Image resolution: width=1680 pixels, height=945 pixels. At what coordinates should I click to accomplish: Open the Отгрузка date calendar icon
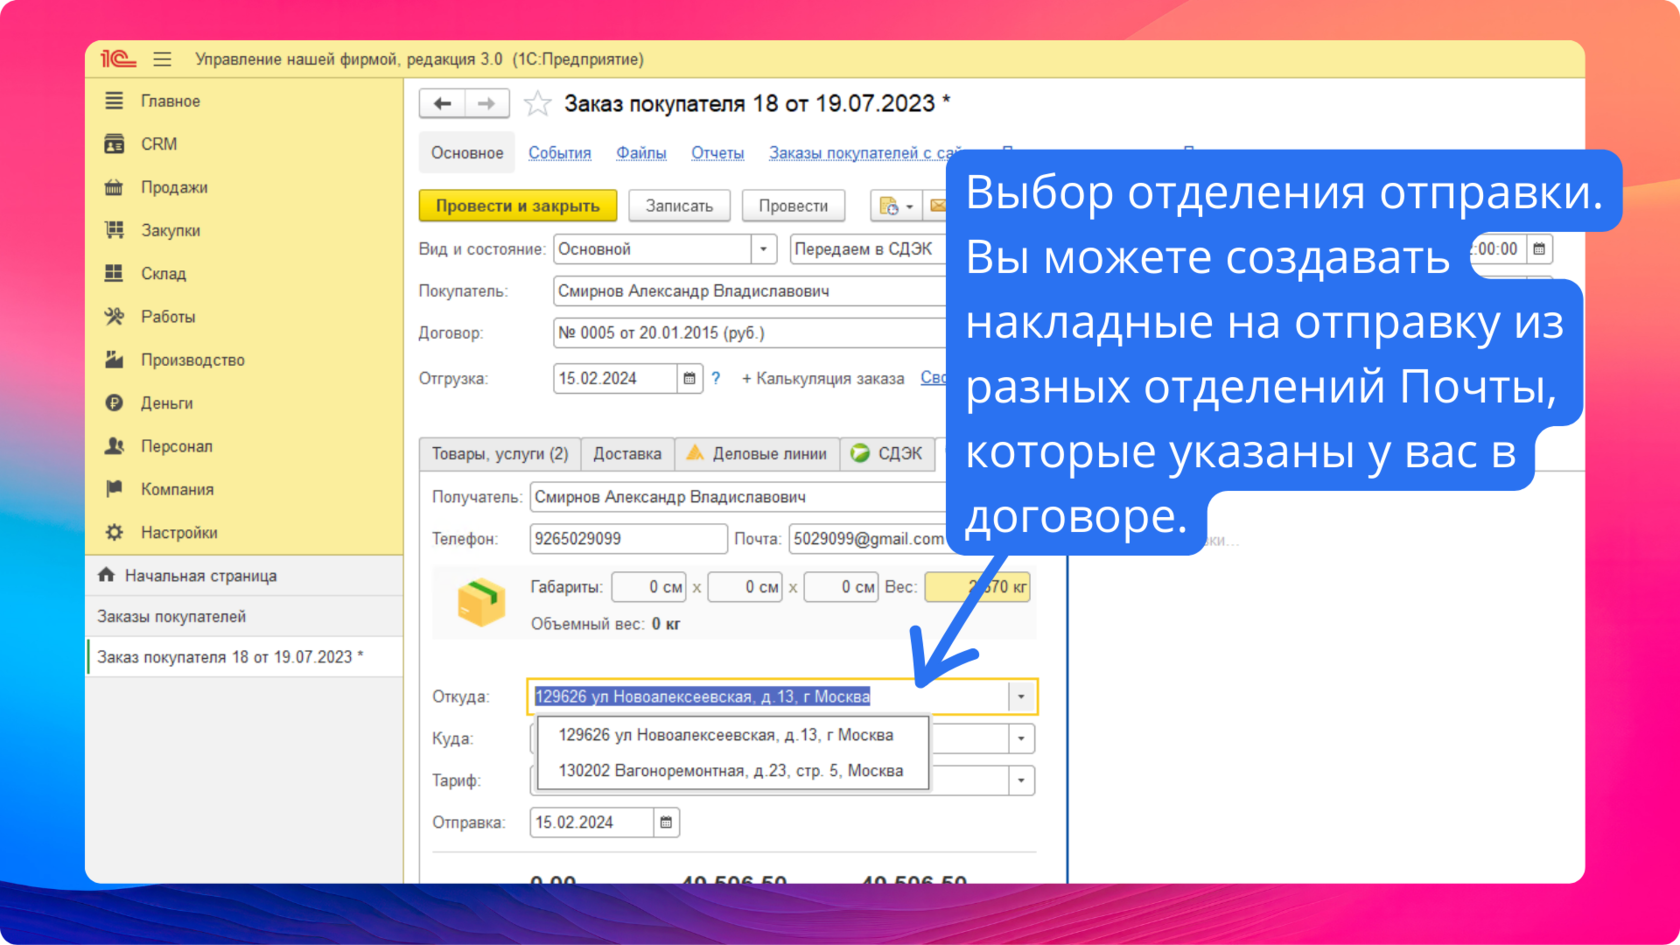click(x=690, y=379)
